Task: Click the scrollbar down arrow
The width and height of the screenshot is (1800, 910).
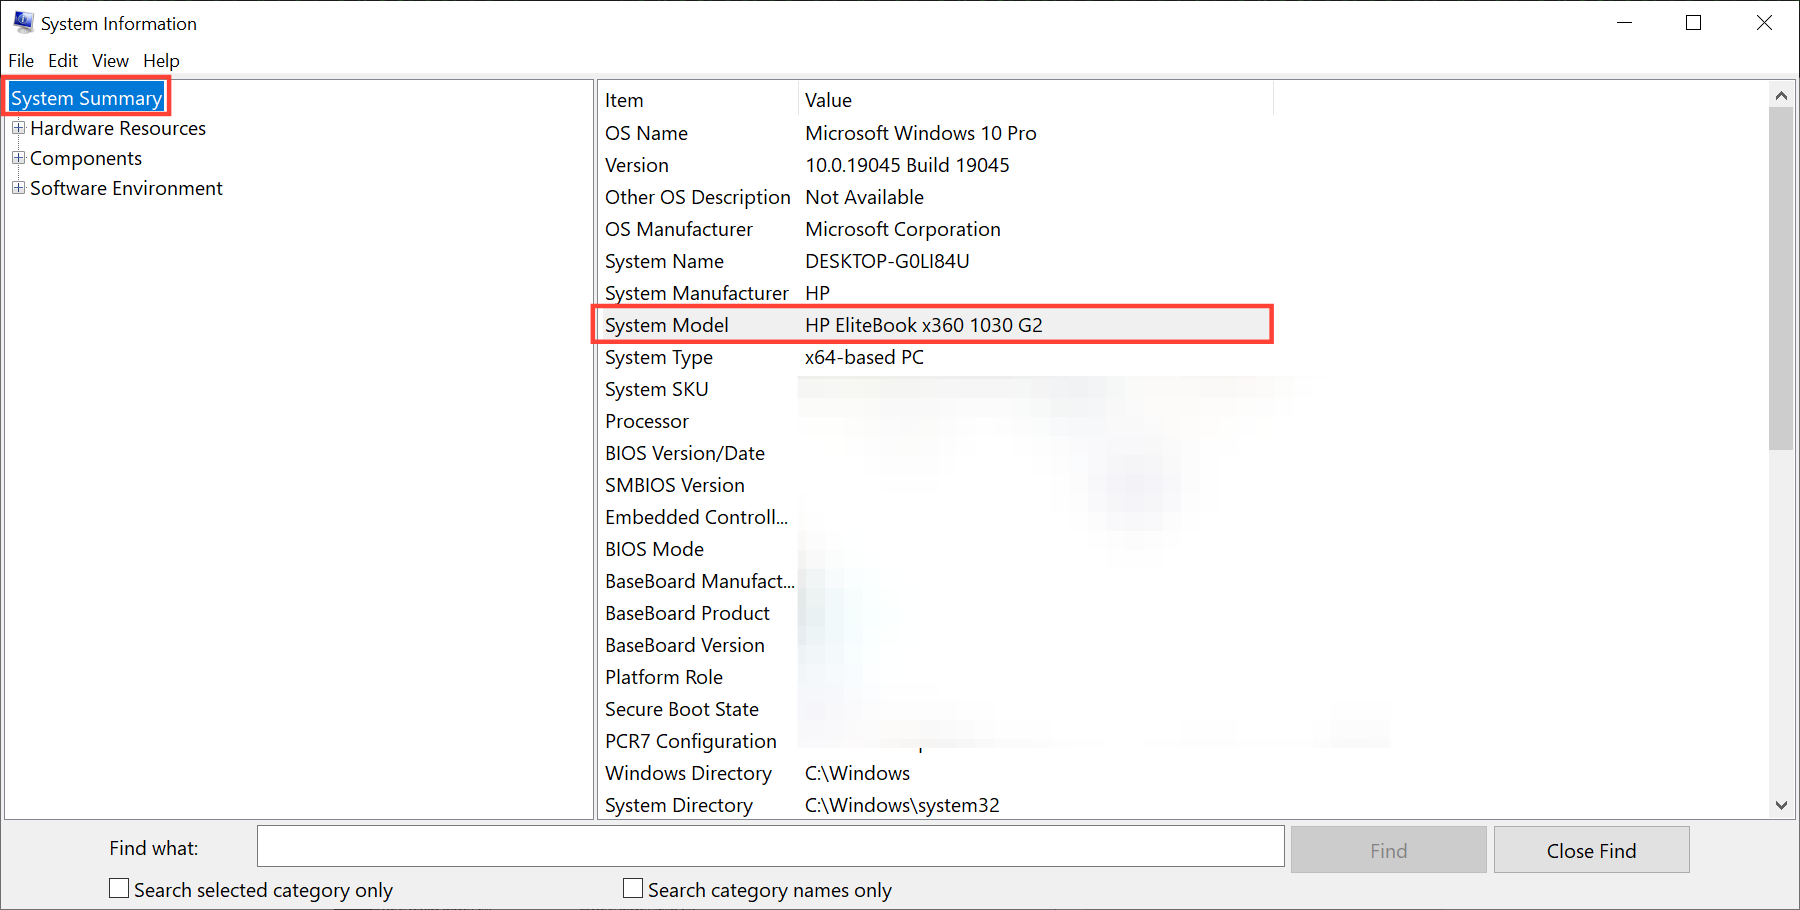Action: click(x=1782, y=804)
